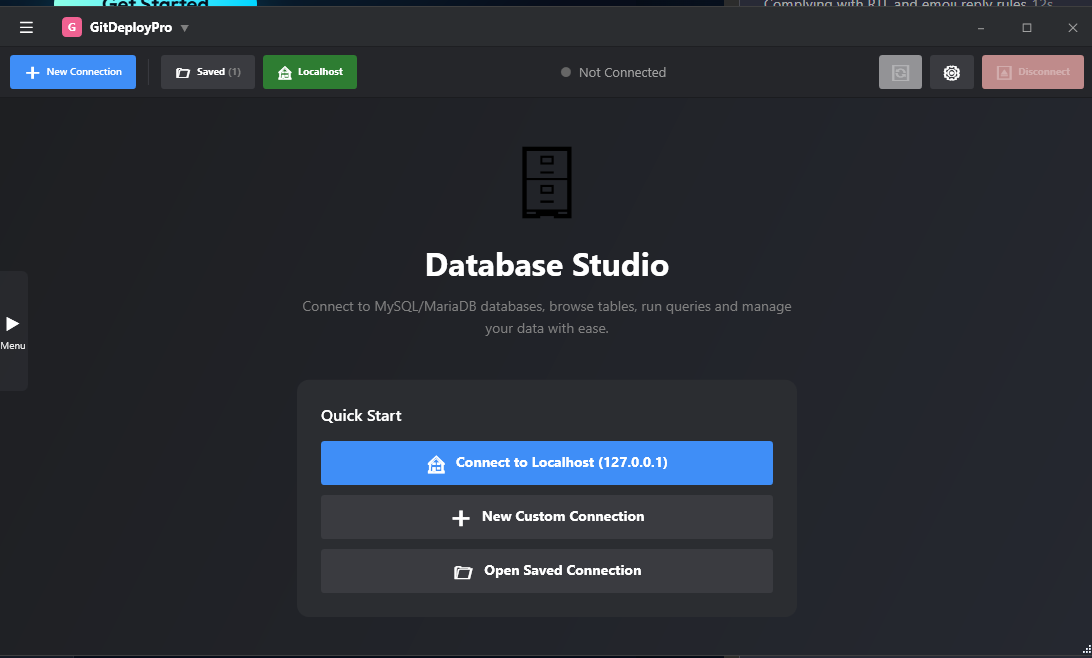
Task: Click the refresh connection icon
Action: [x=900, y=72]
